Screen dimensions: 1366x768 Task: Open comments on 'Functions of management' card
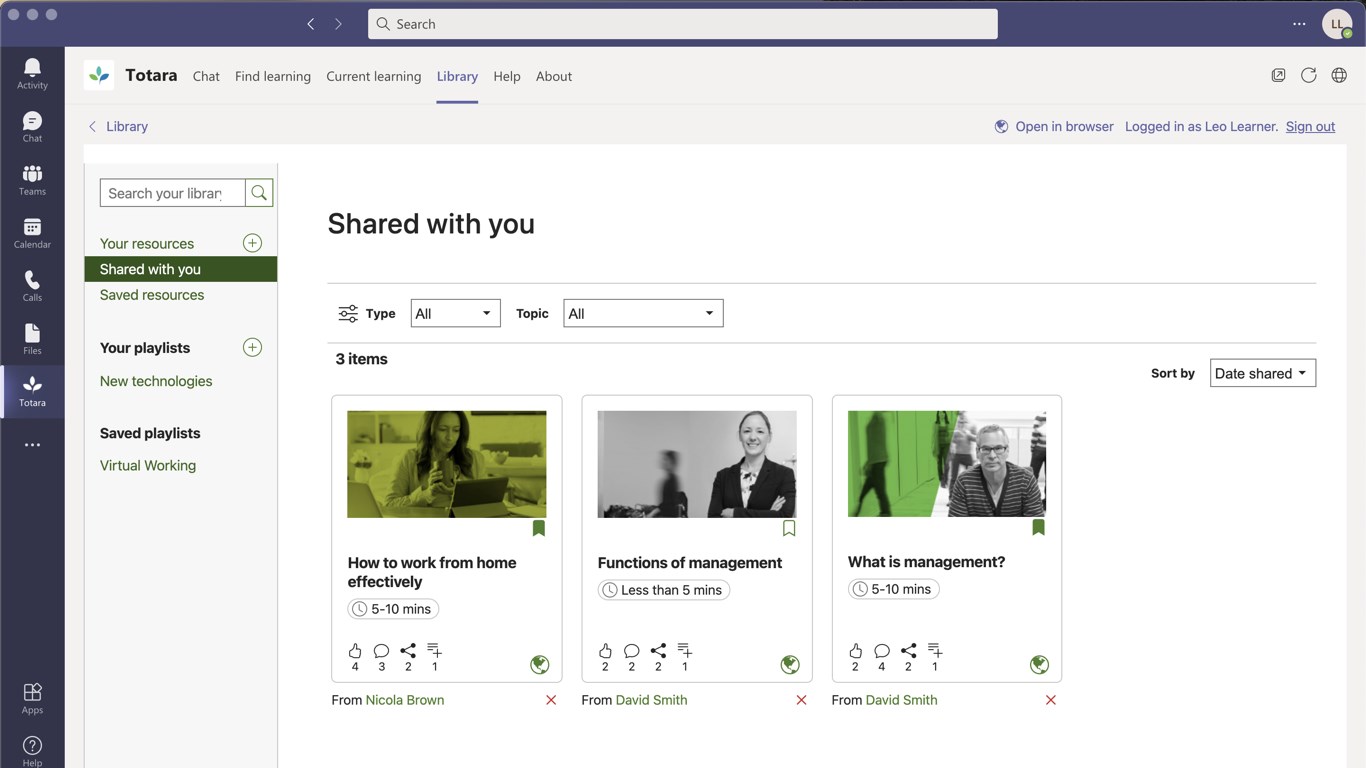pos(631,651)
